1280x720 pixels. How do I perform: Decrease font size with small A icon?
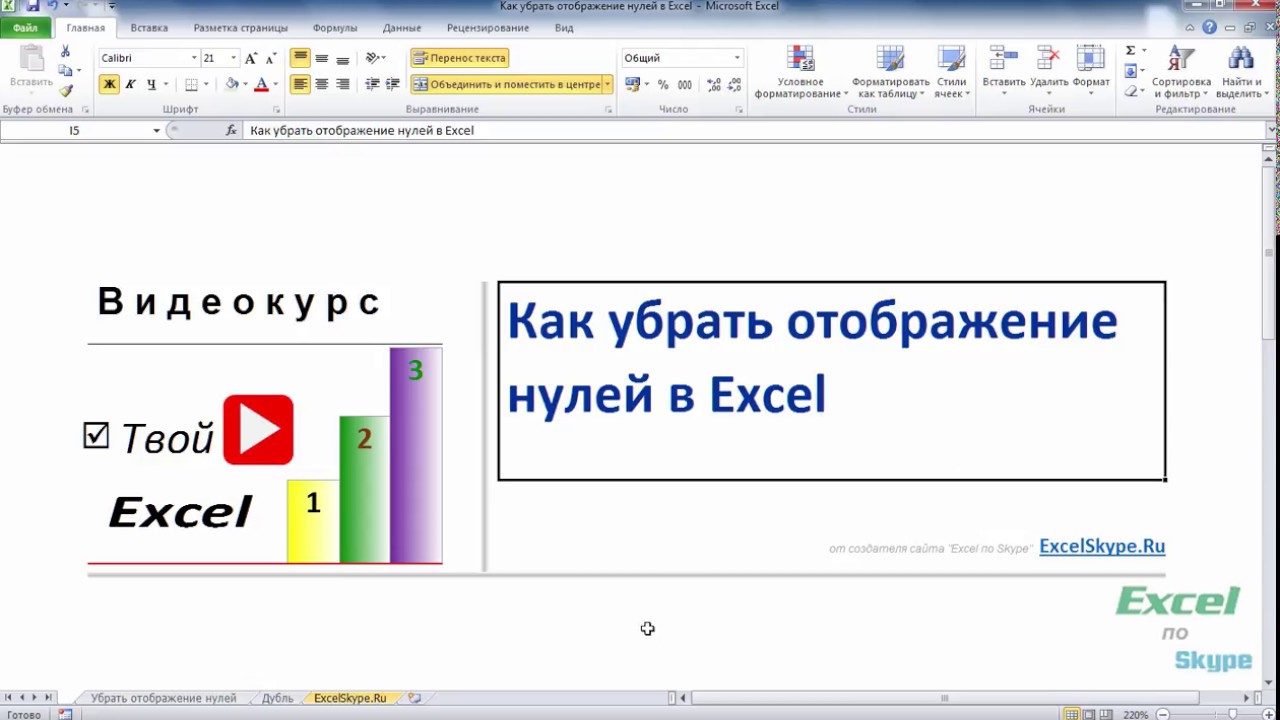coord(271,58)
